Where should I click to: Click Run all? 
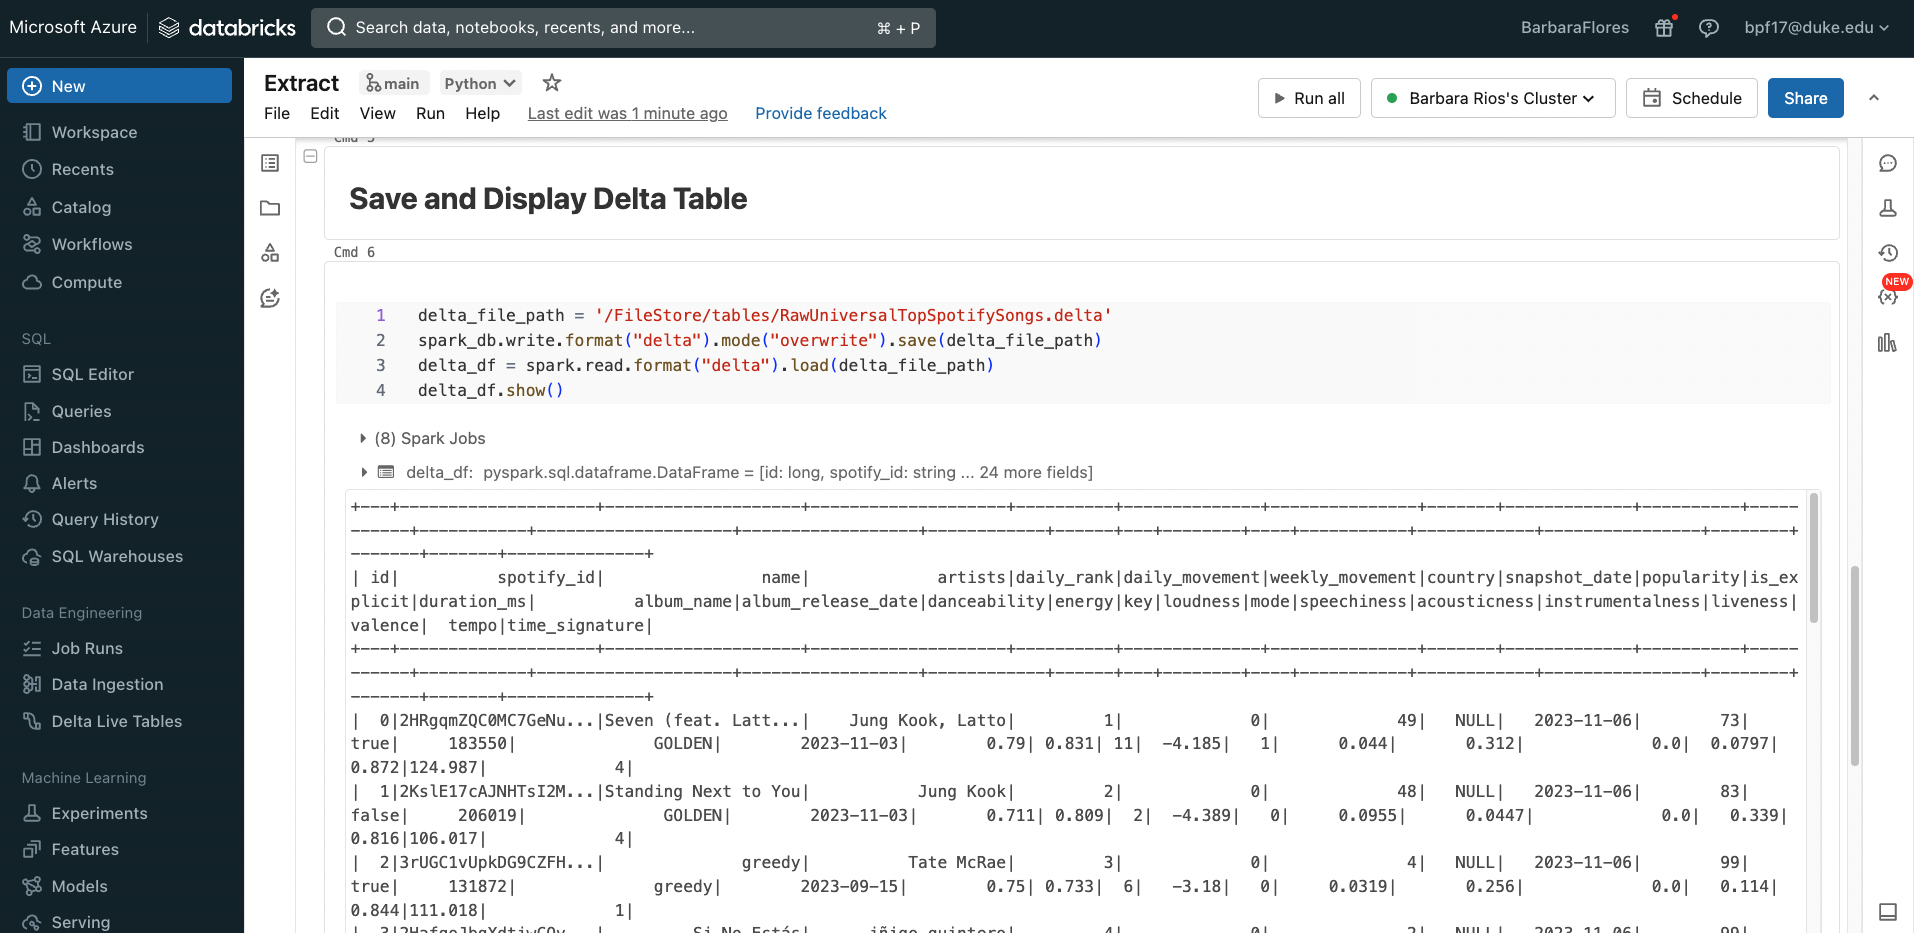pyautogui.click(x=1309, y=98)
